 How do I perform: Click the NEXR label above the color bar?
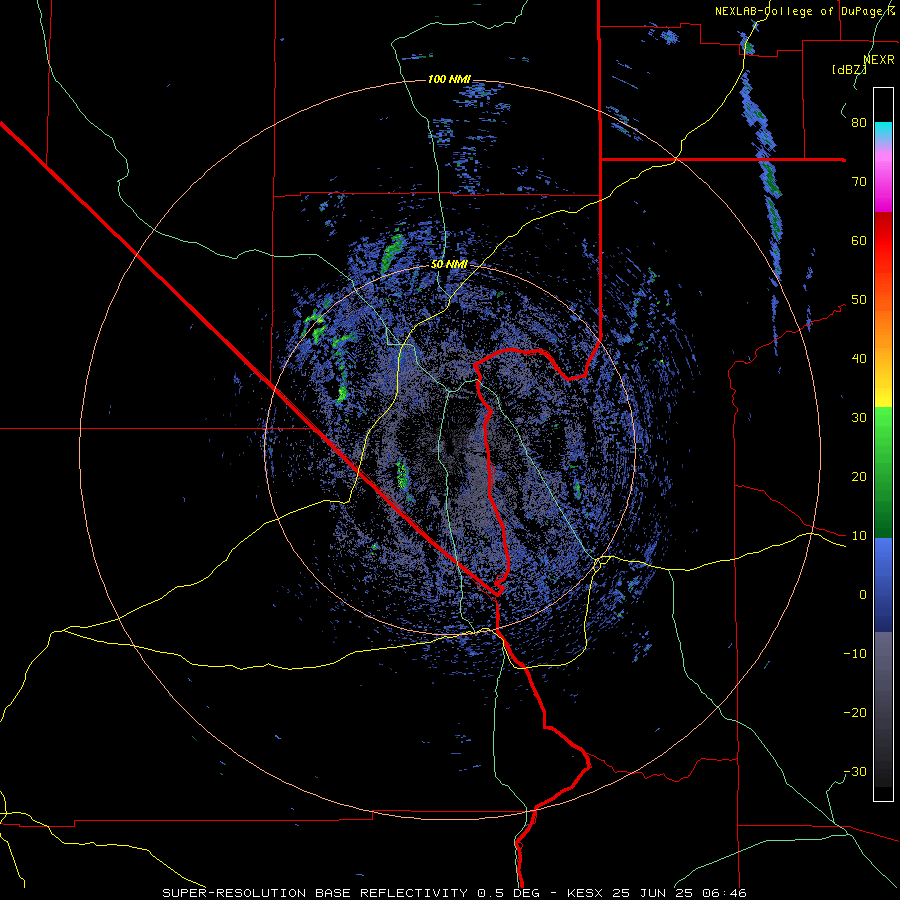879,60
